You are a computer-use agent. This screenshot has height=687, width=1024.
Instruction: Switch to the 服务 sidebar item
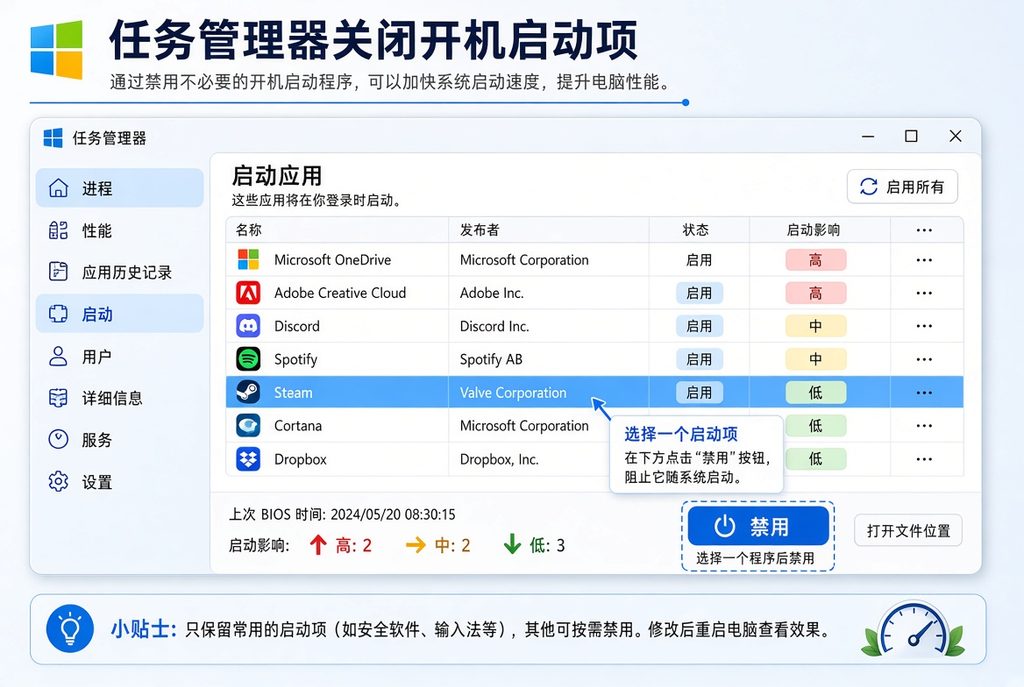pos(120,439)
